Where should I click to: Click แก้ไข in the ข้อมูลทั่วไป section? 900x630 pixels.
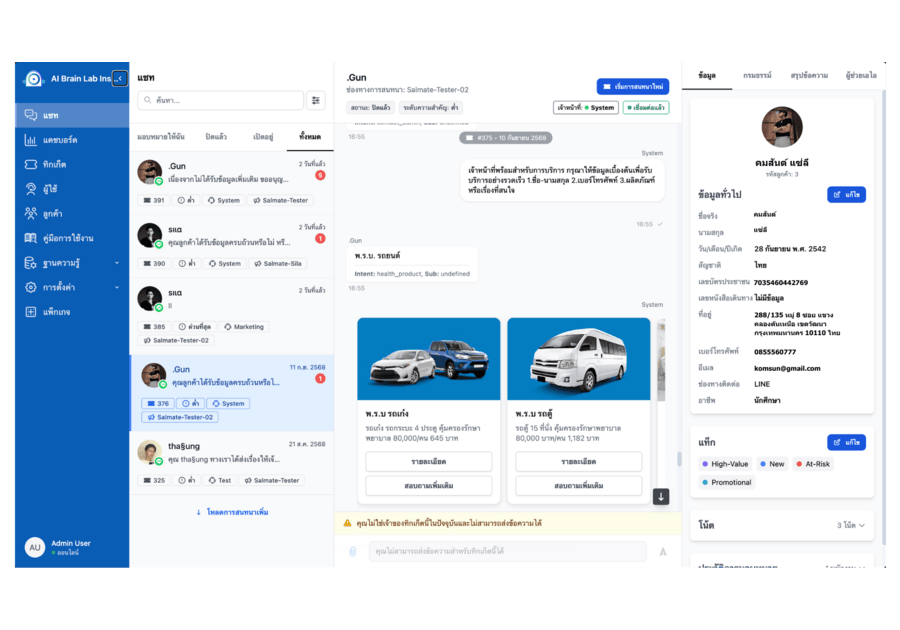(x=846, y=194)
